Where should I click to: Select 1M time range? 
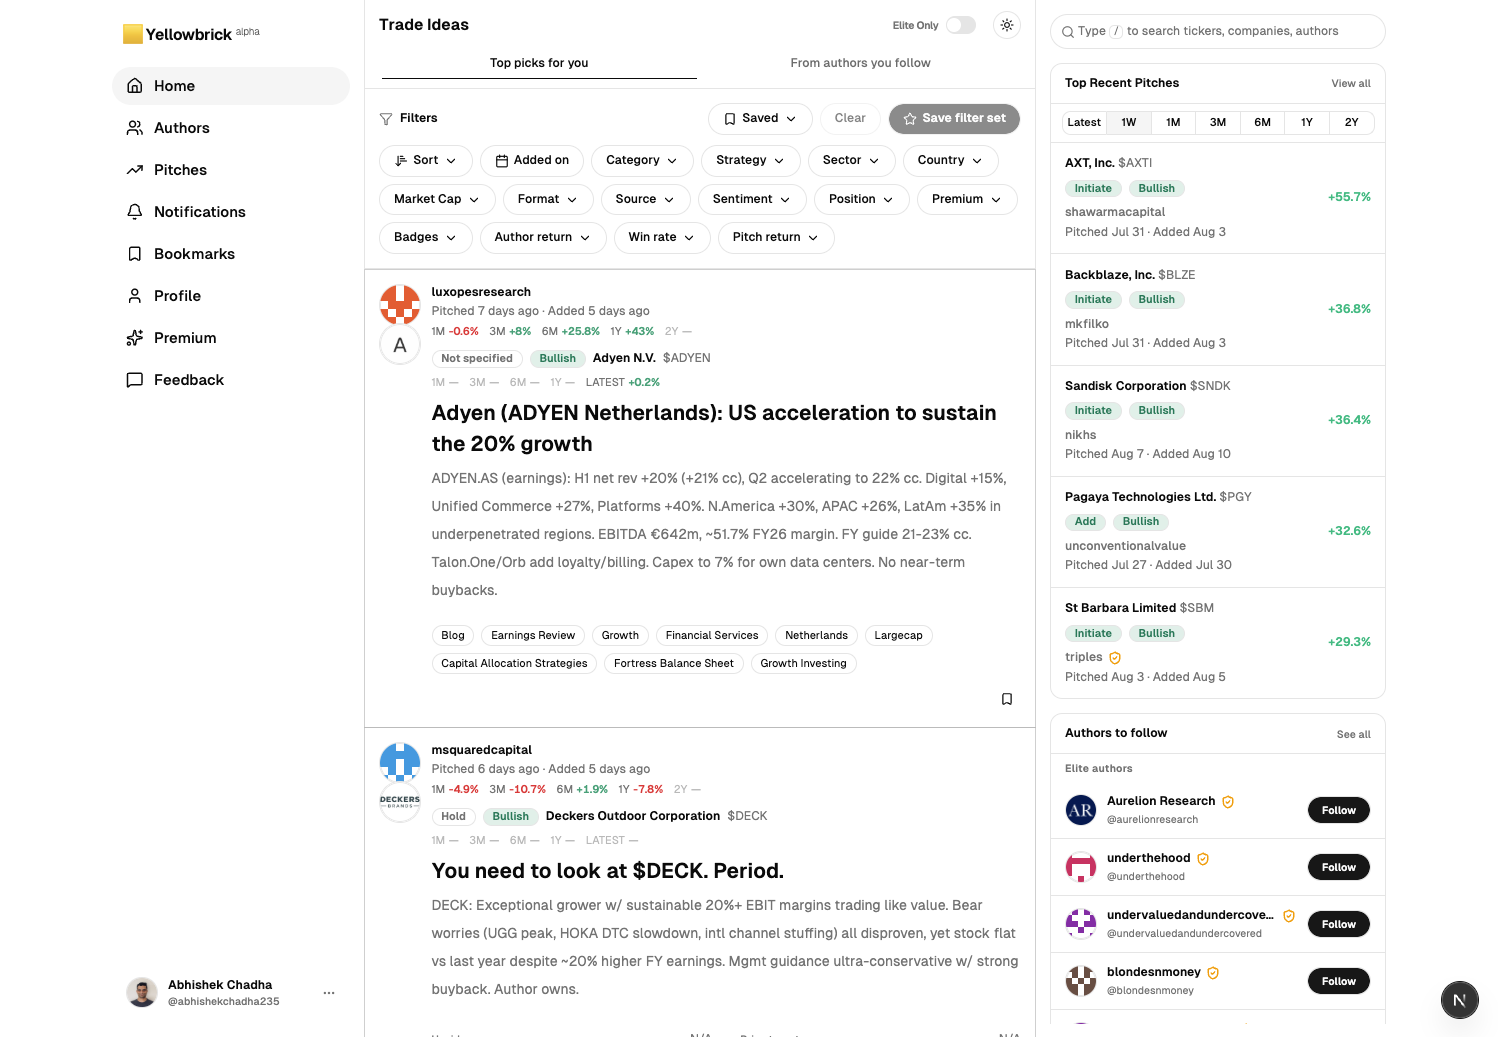(x=1173, y=122)
